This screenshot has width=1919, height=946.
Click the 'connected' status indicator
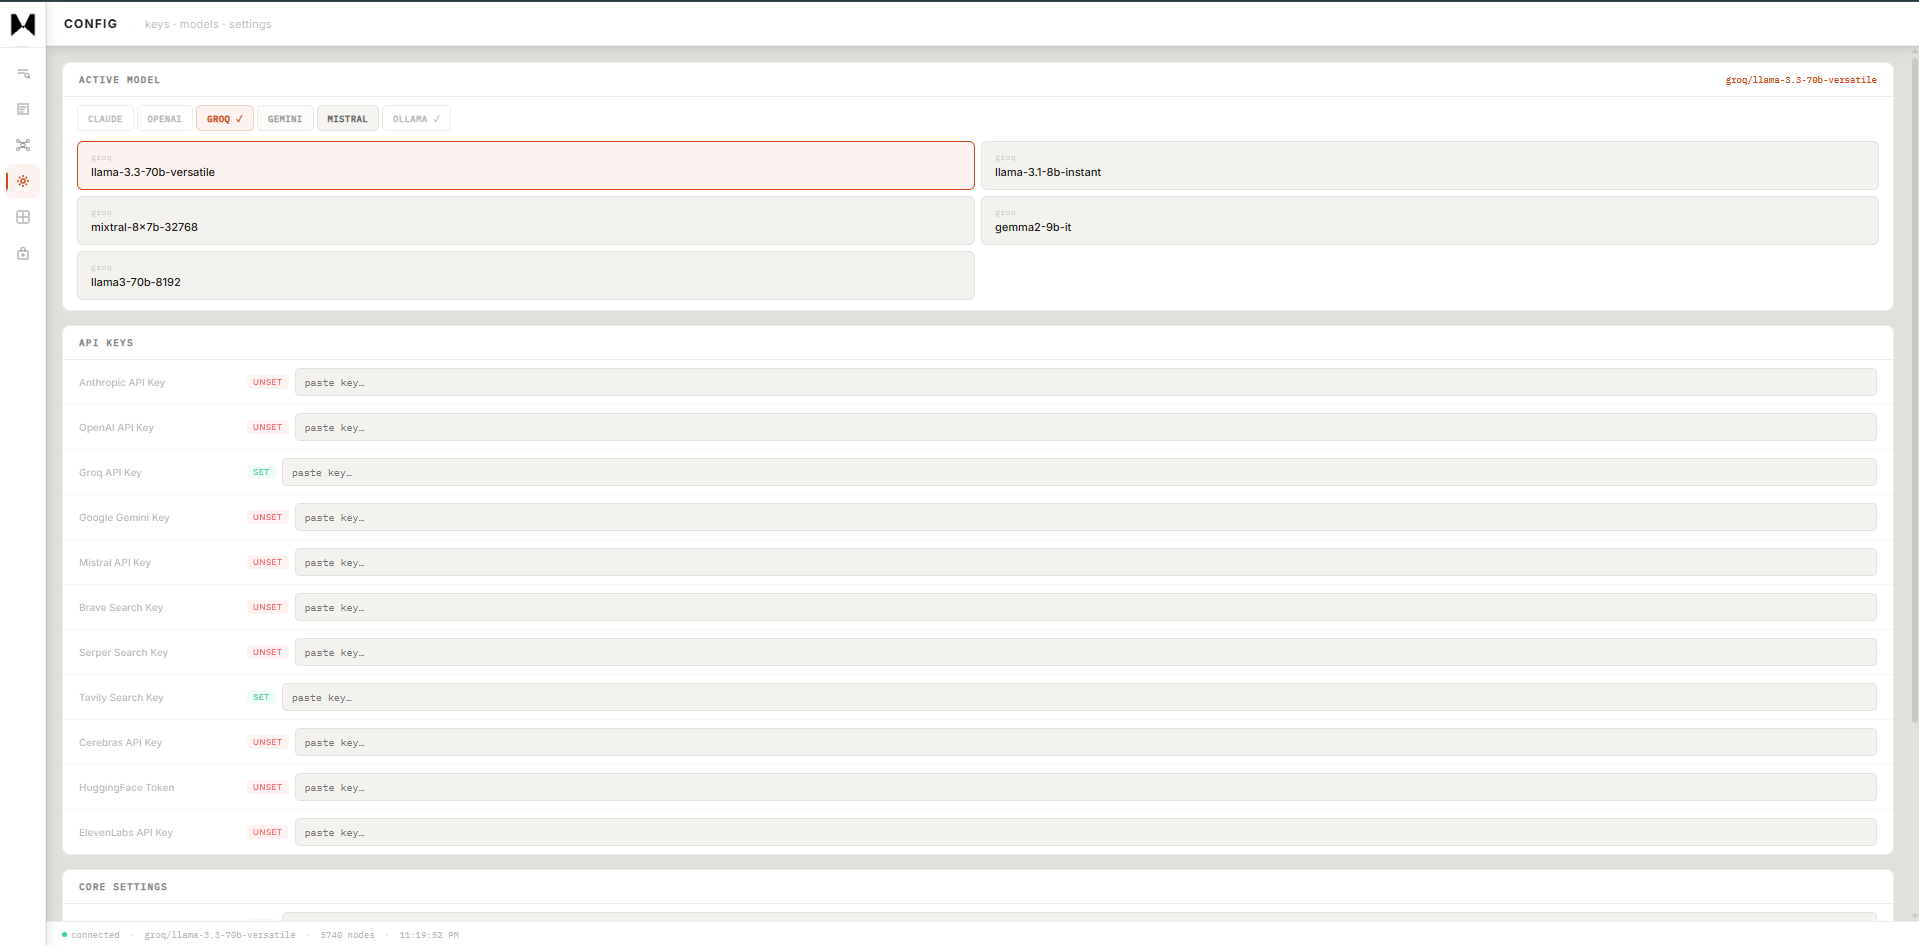tap(91, 935)
